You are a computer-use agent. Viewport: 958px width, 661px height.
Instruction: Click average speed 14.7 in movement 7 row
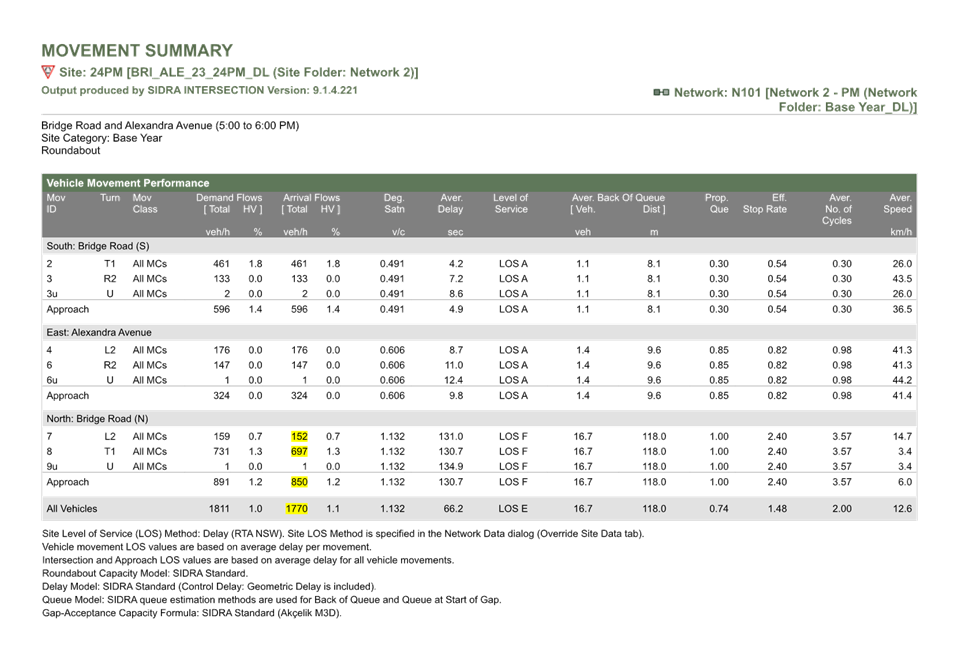(902, 437)
